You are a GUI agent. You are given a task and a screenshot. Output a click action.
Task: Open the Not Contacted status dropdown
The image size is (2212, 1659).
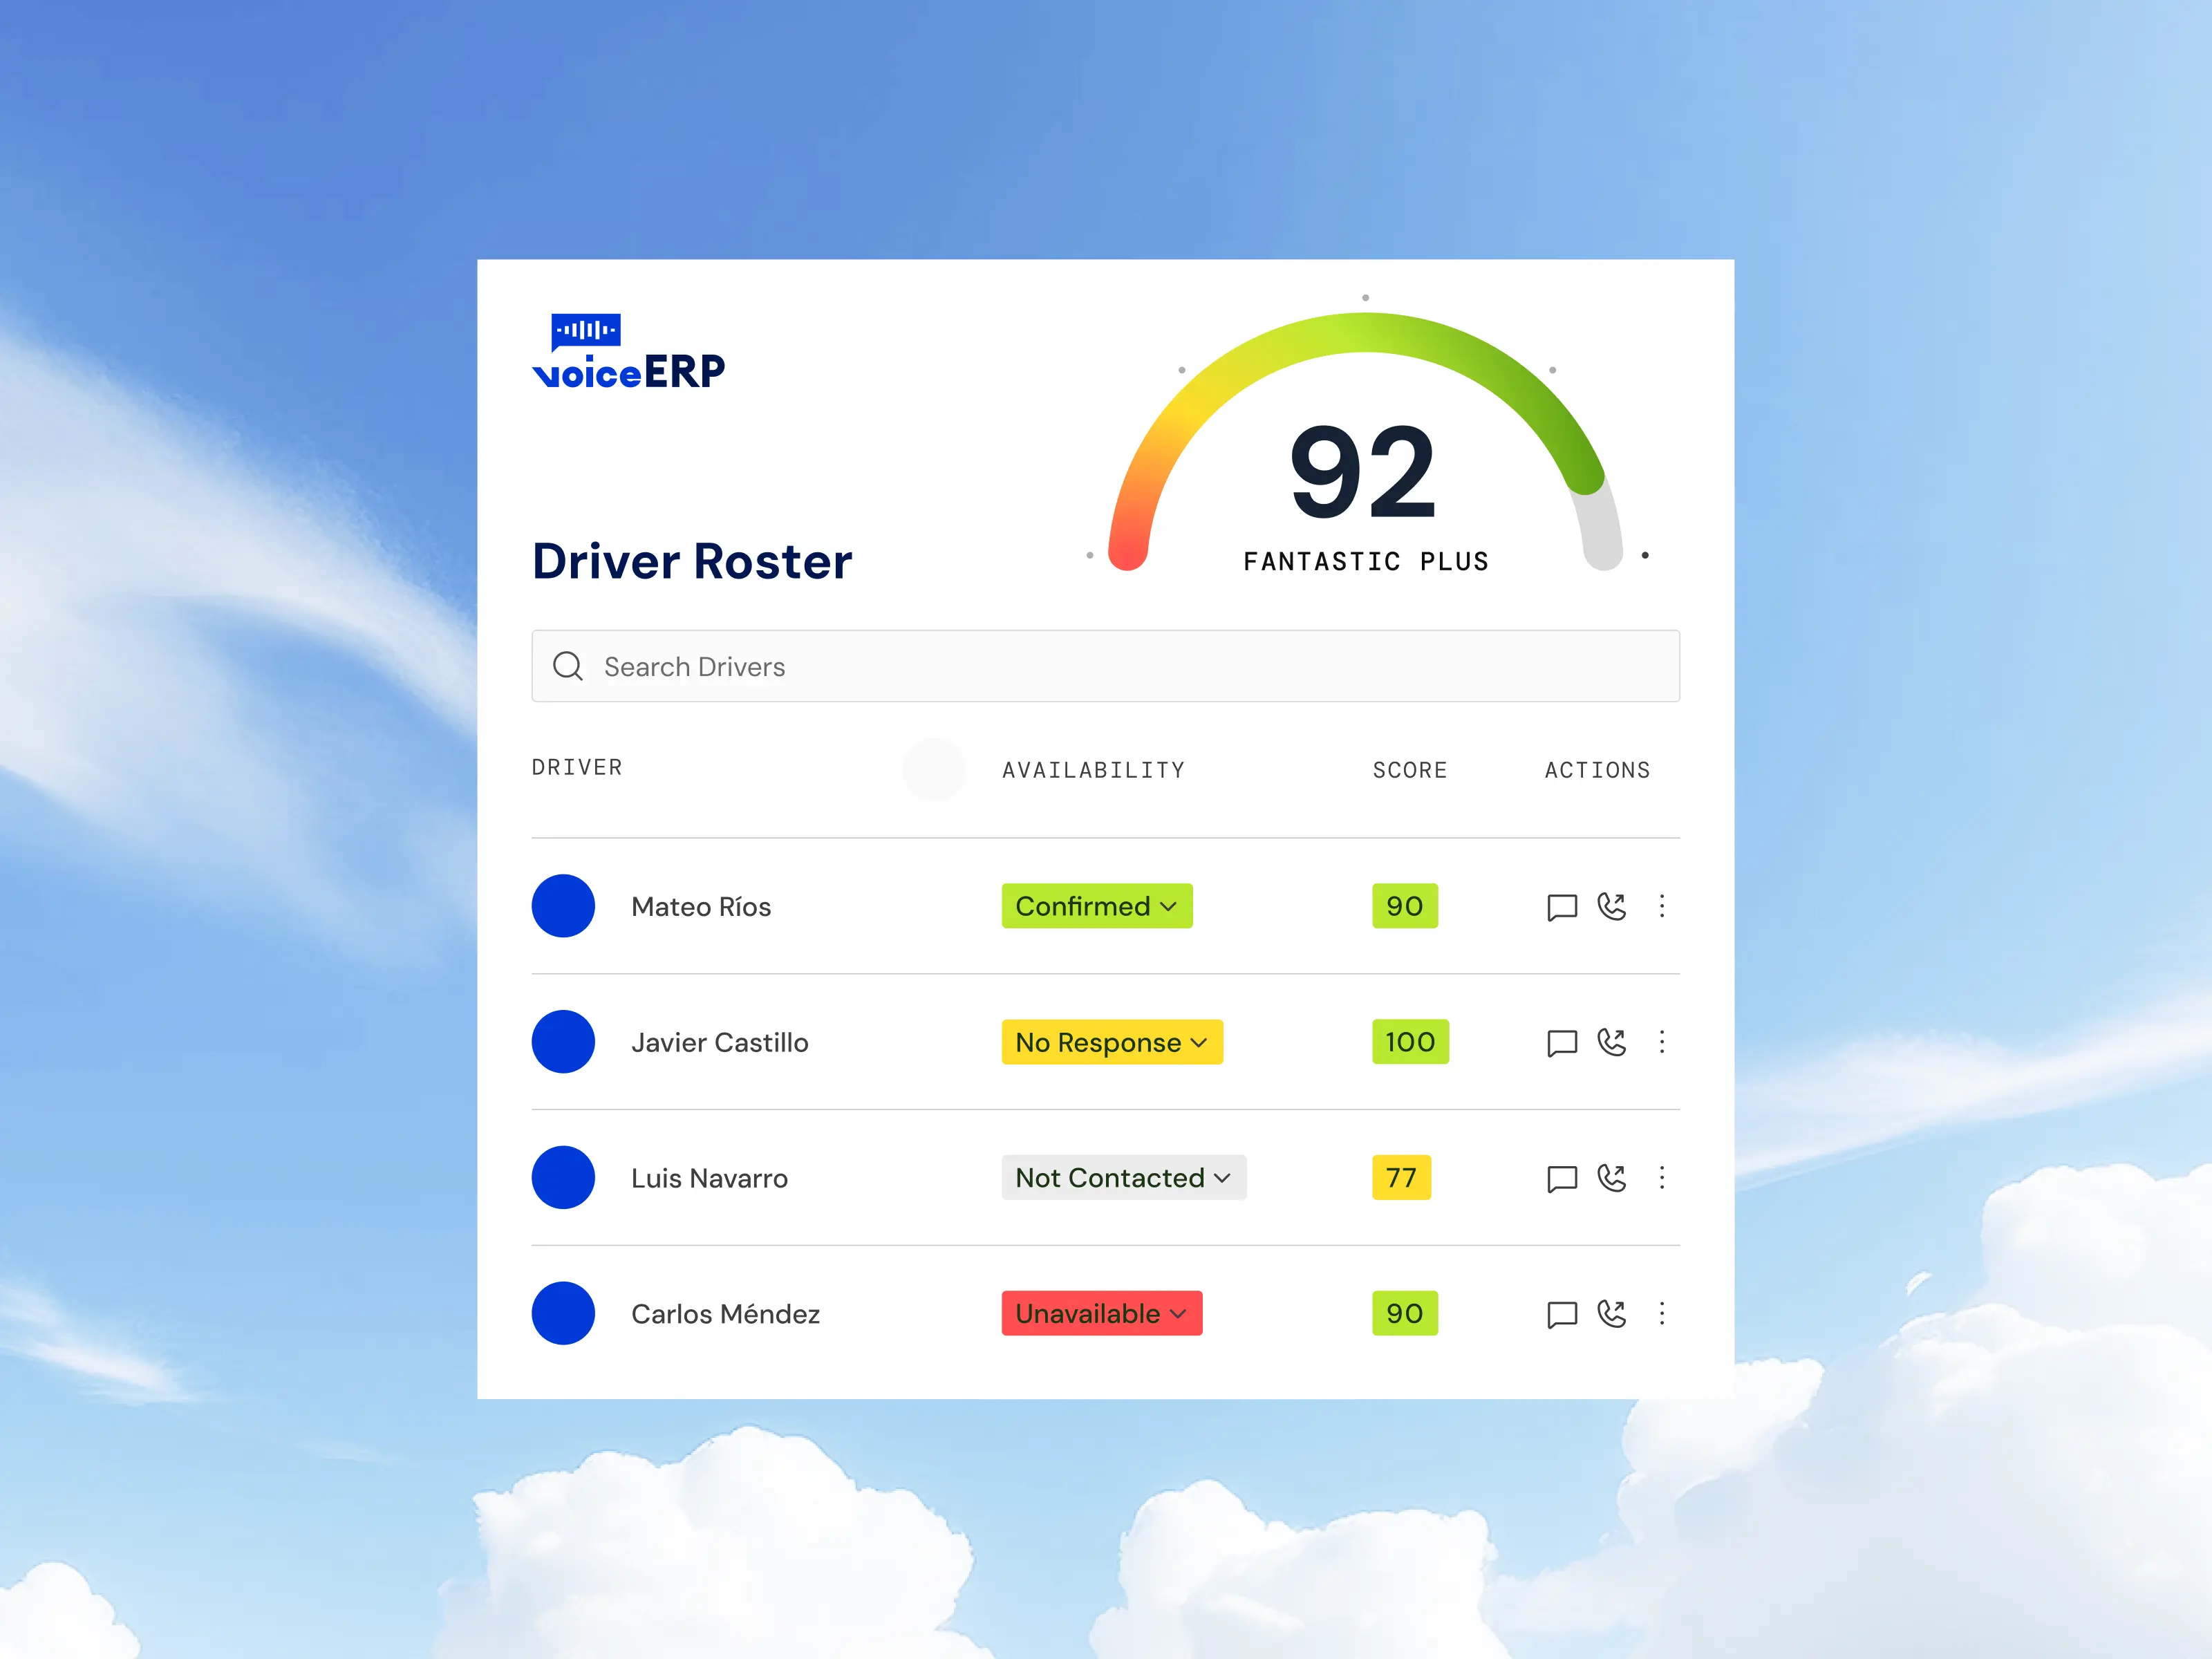click(1123, 1178)
